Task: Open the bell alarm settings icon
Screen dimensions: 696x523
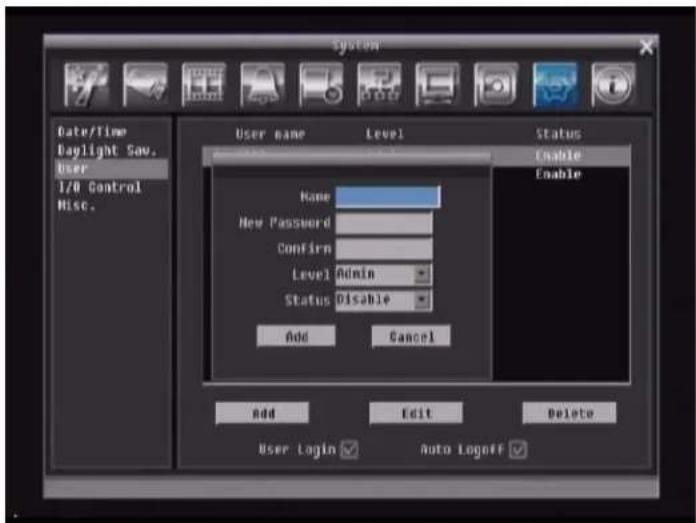Action: coord(262,84)
